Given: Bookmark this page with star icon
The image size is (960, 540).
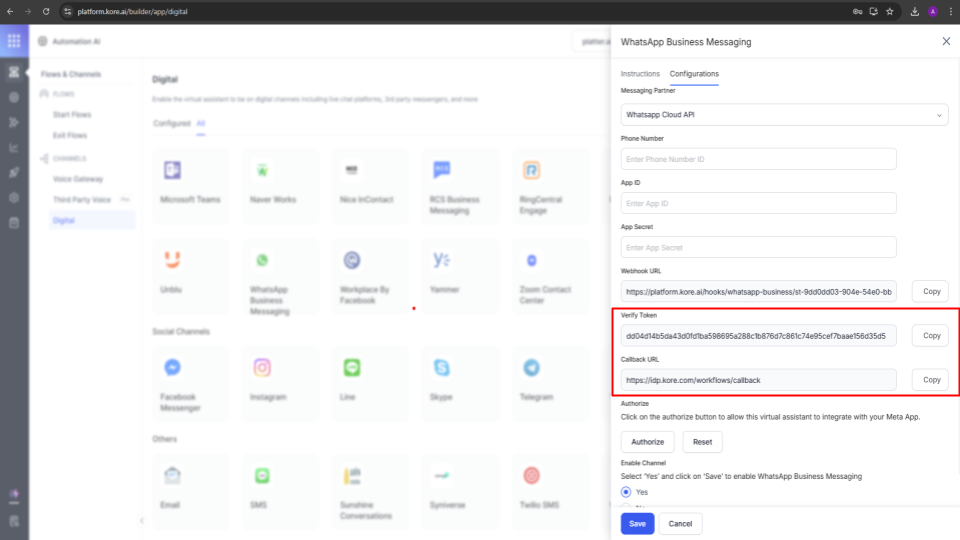Looking at the screenshot, I should (890, 11).
